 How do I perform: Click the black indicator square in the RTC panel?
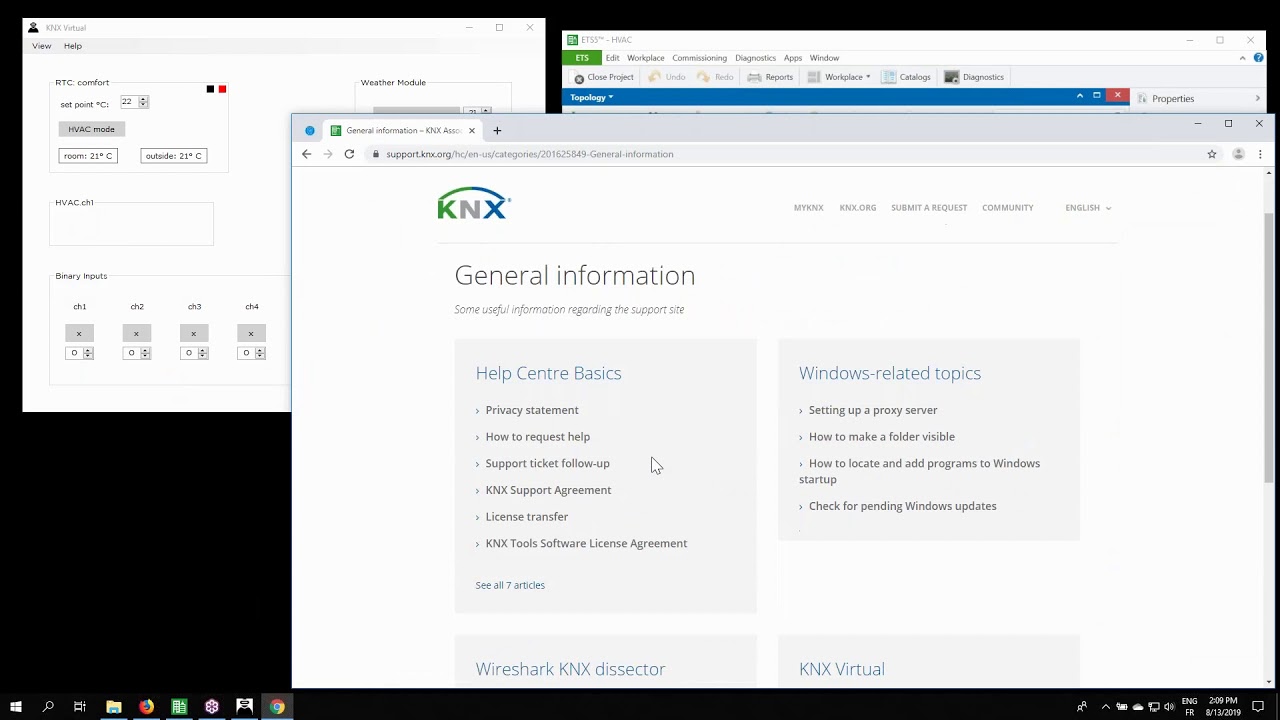210,89
